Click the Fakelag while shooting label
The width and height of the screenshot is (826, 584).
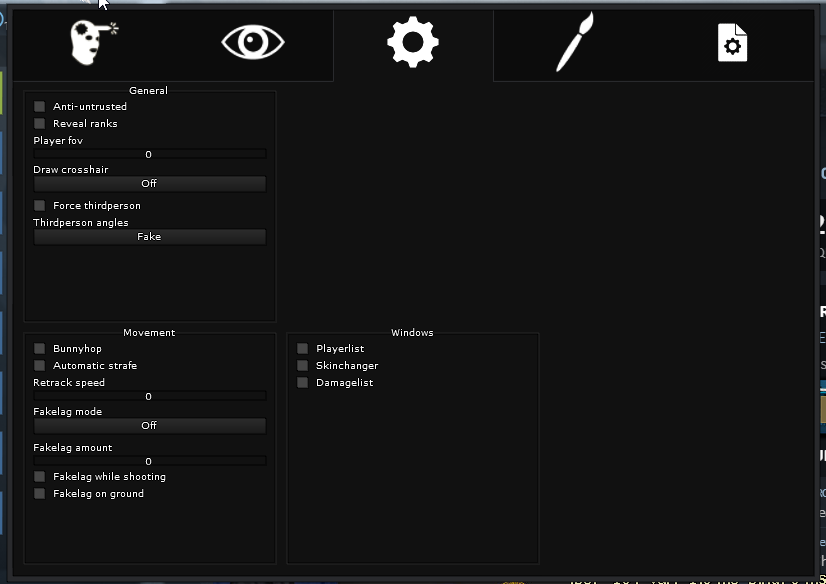click(x=110, y=477)
